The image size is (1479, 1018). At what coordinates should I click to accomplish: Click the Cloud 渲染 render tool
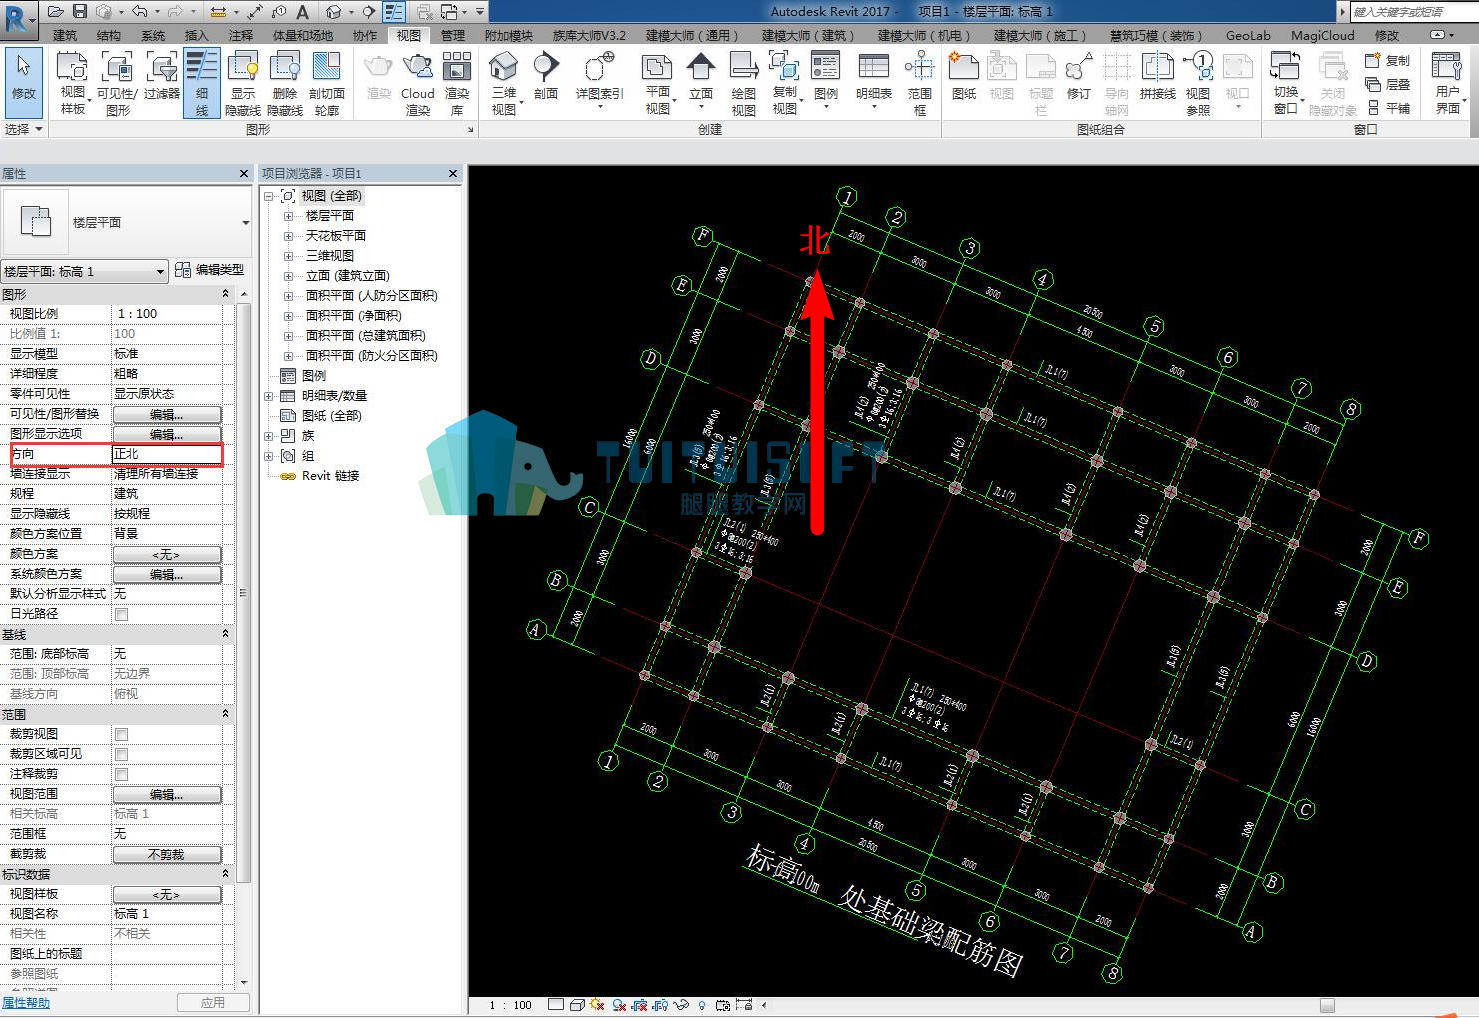pos(417,83)
